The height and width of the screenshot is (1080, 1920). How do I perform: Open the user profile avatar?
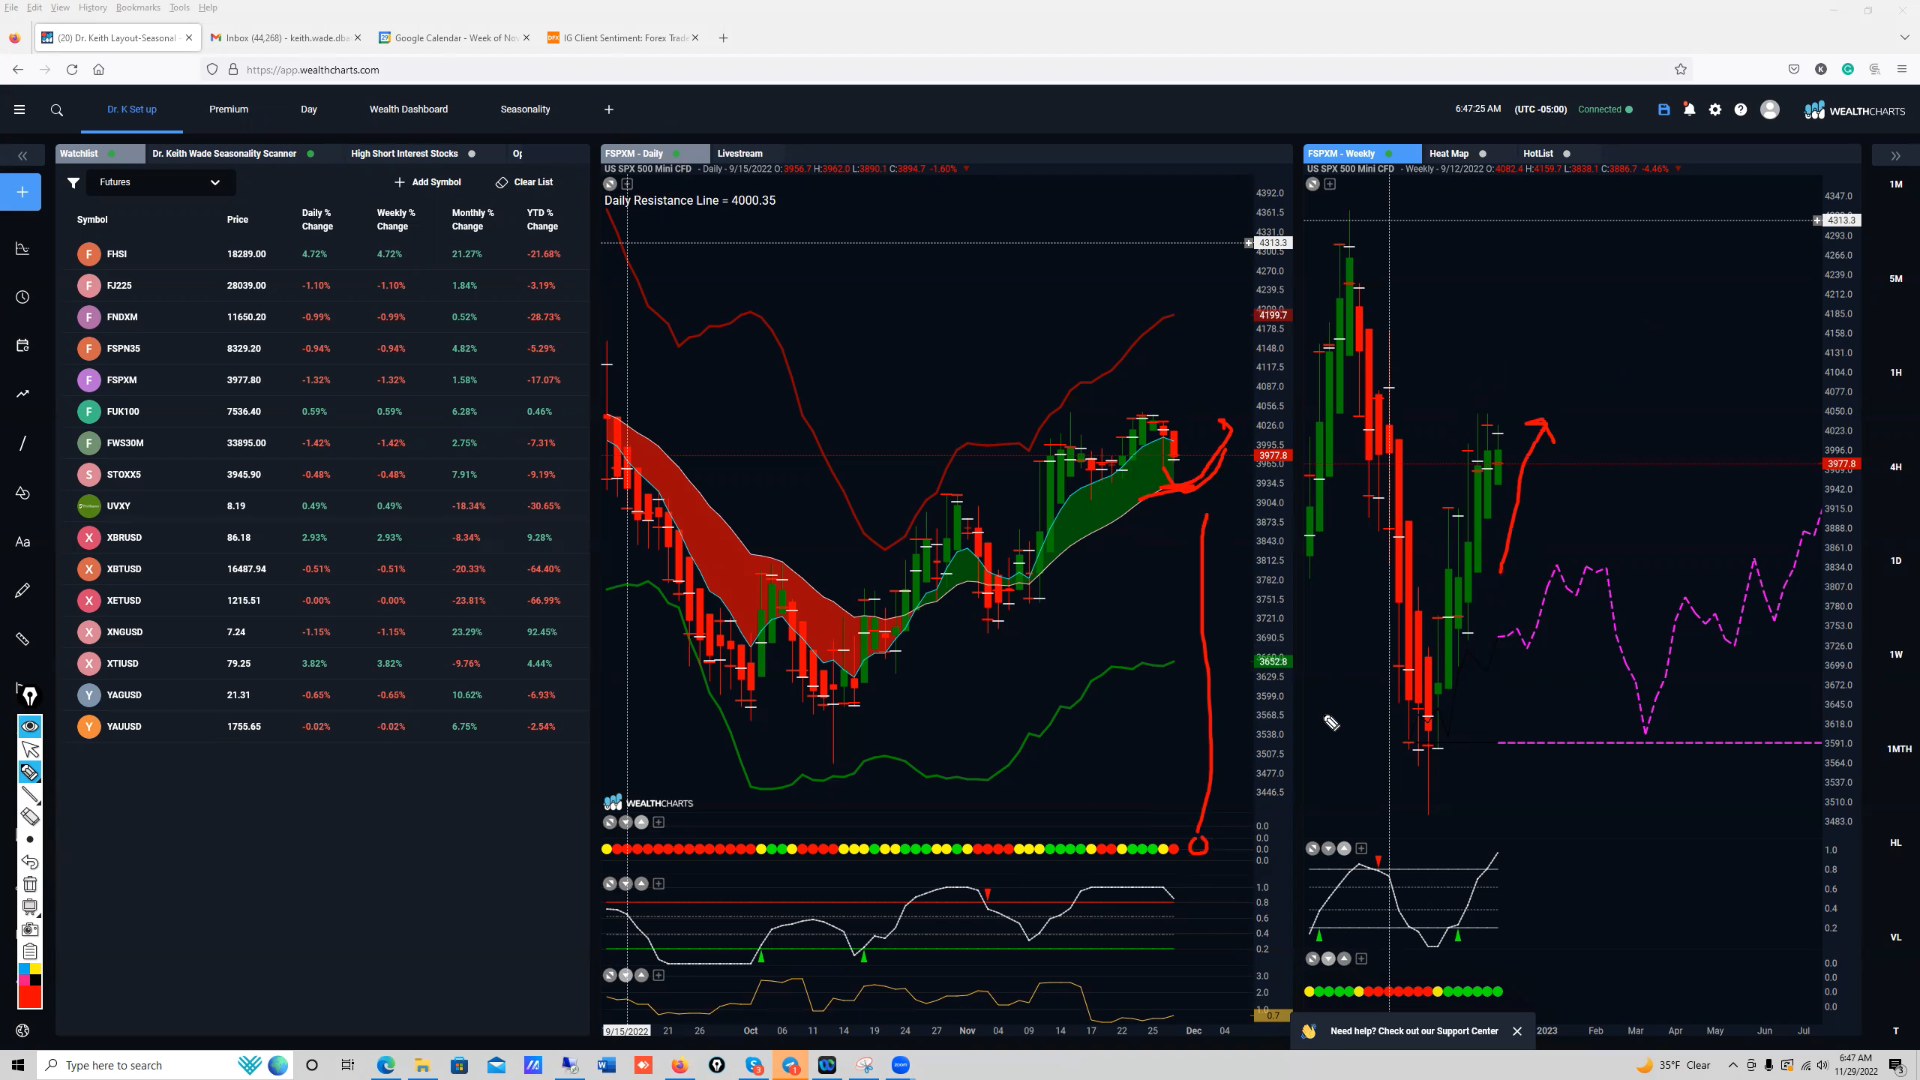coord(1770,110)
